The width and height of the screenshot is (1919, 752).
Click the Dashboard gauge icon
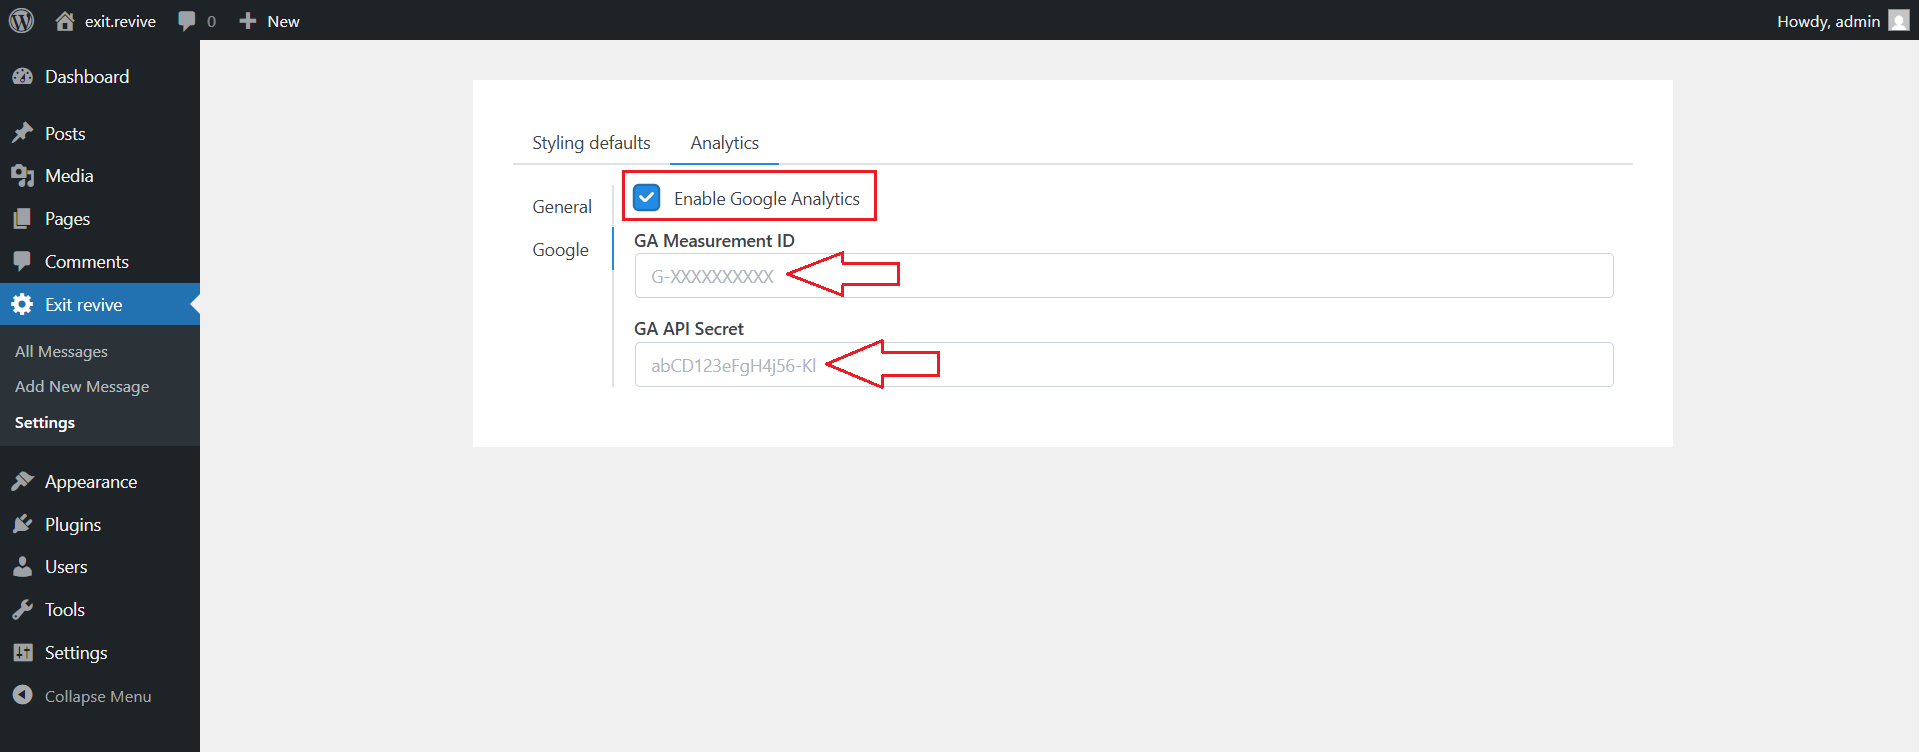point(22,77)
